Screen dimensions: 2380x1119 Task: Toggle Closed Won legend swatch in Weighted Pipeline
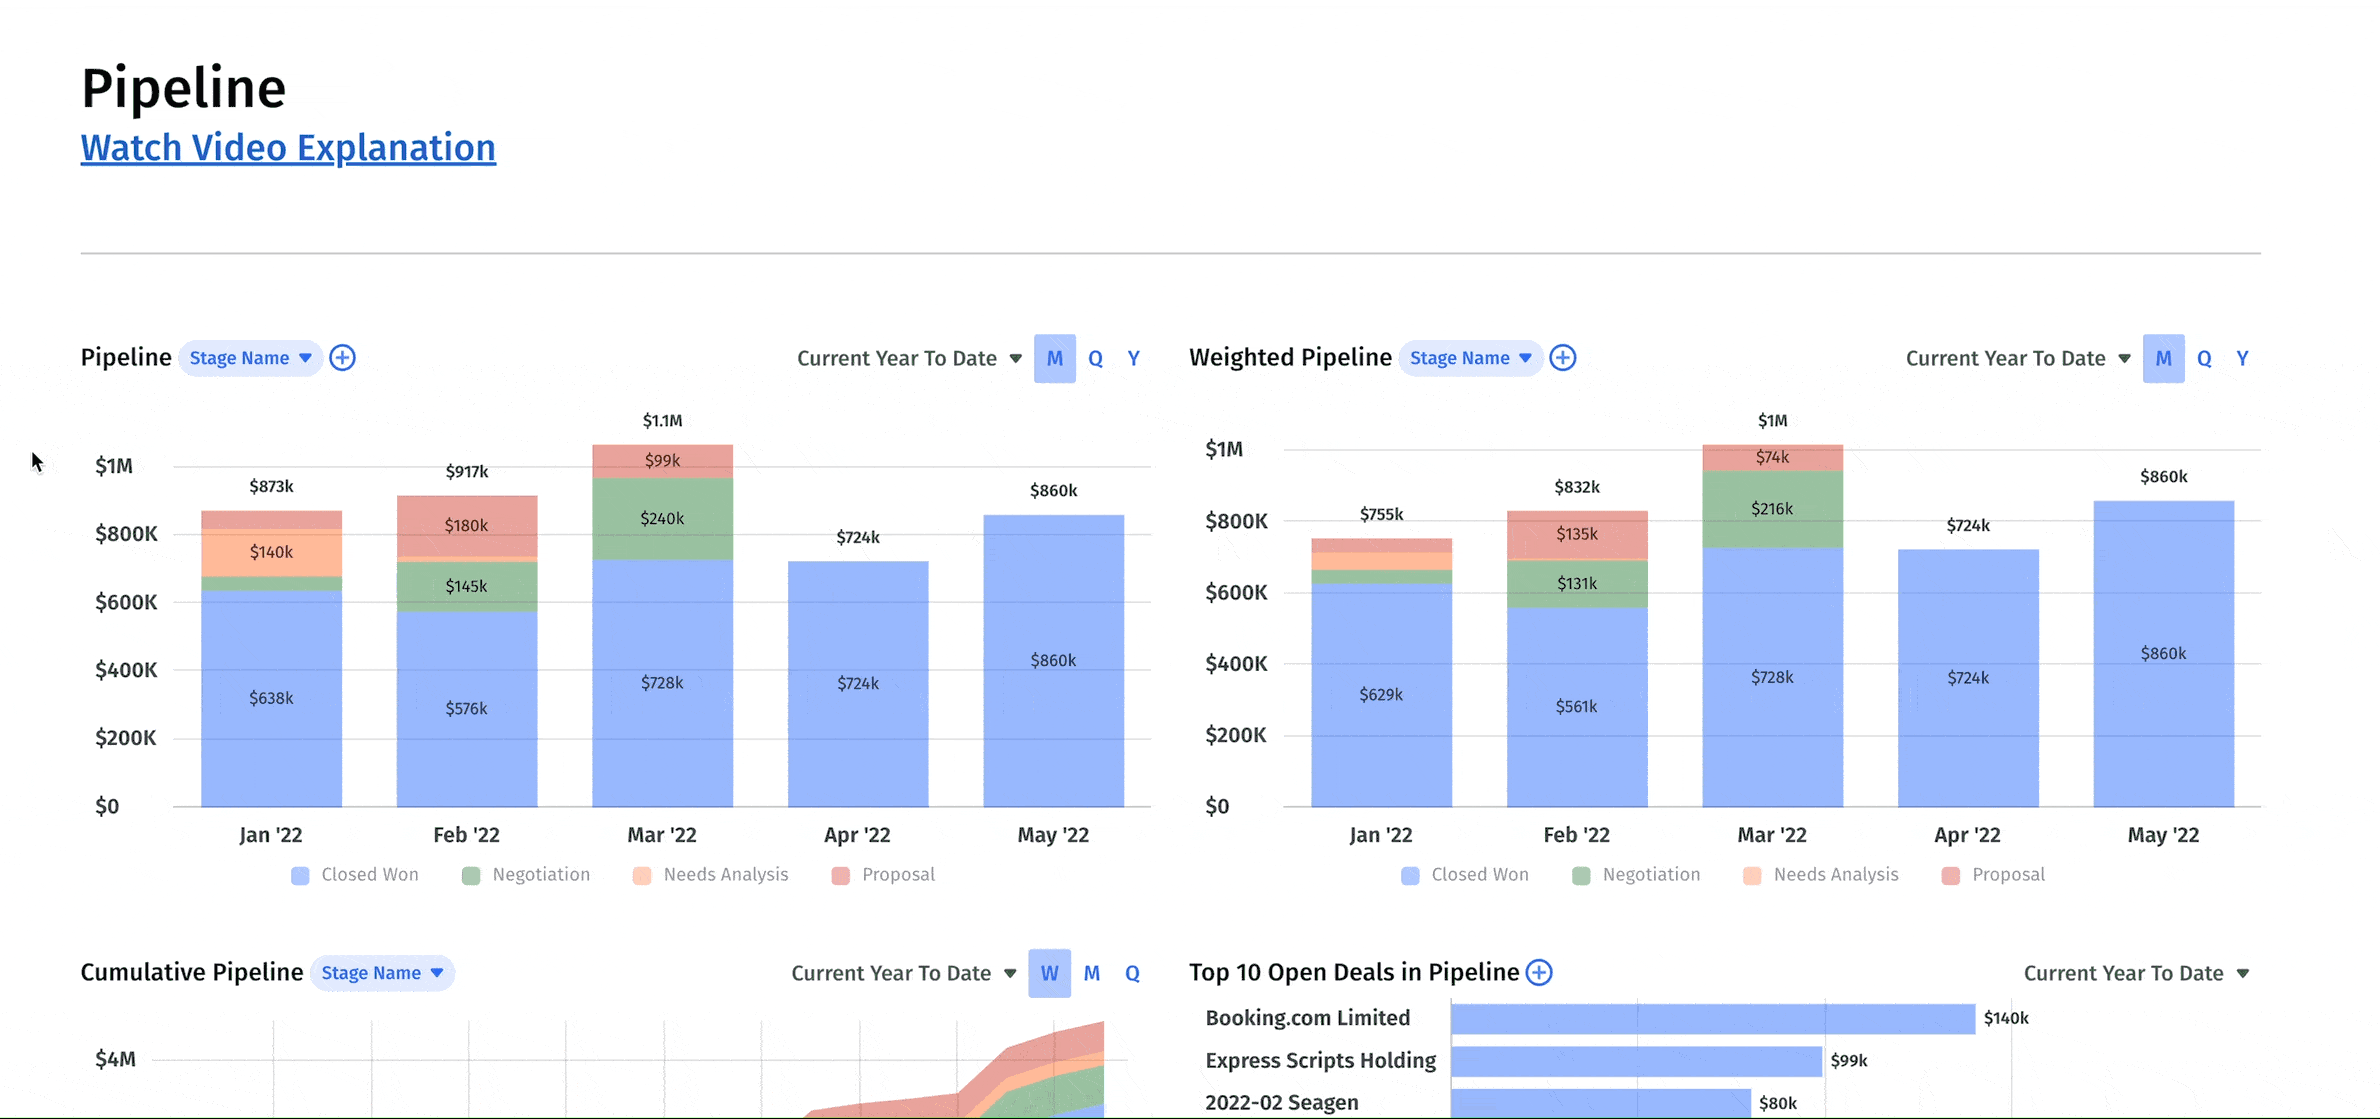point(1410,876)
